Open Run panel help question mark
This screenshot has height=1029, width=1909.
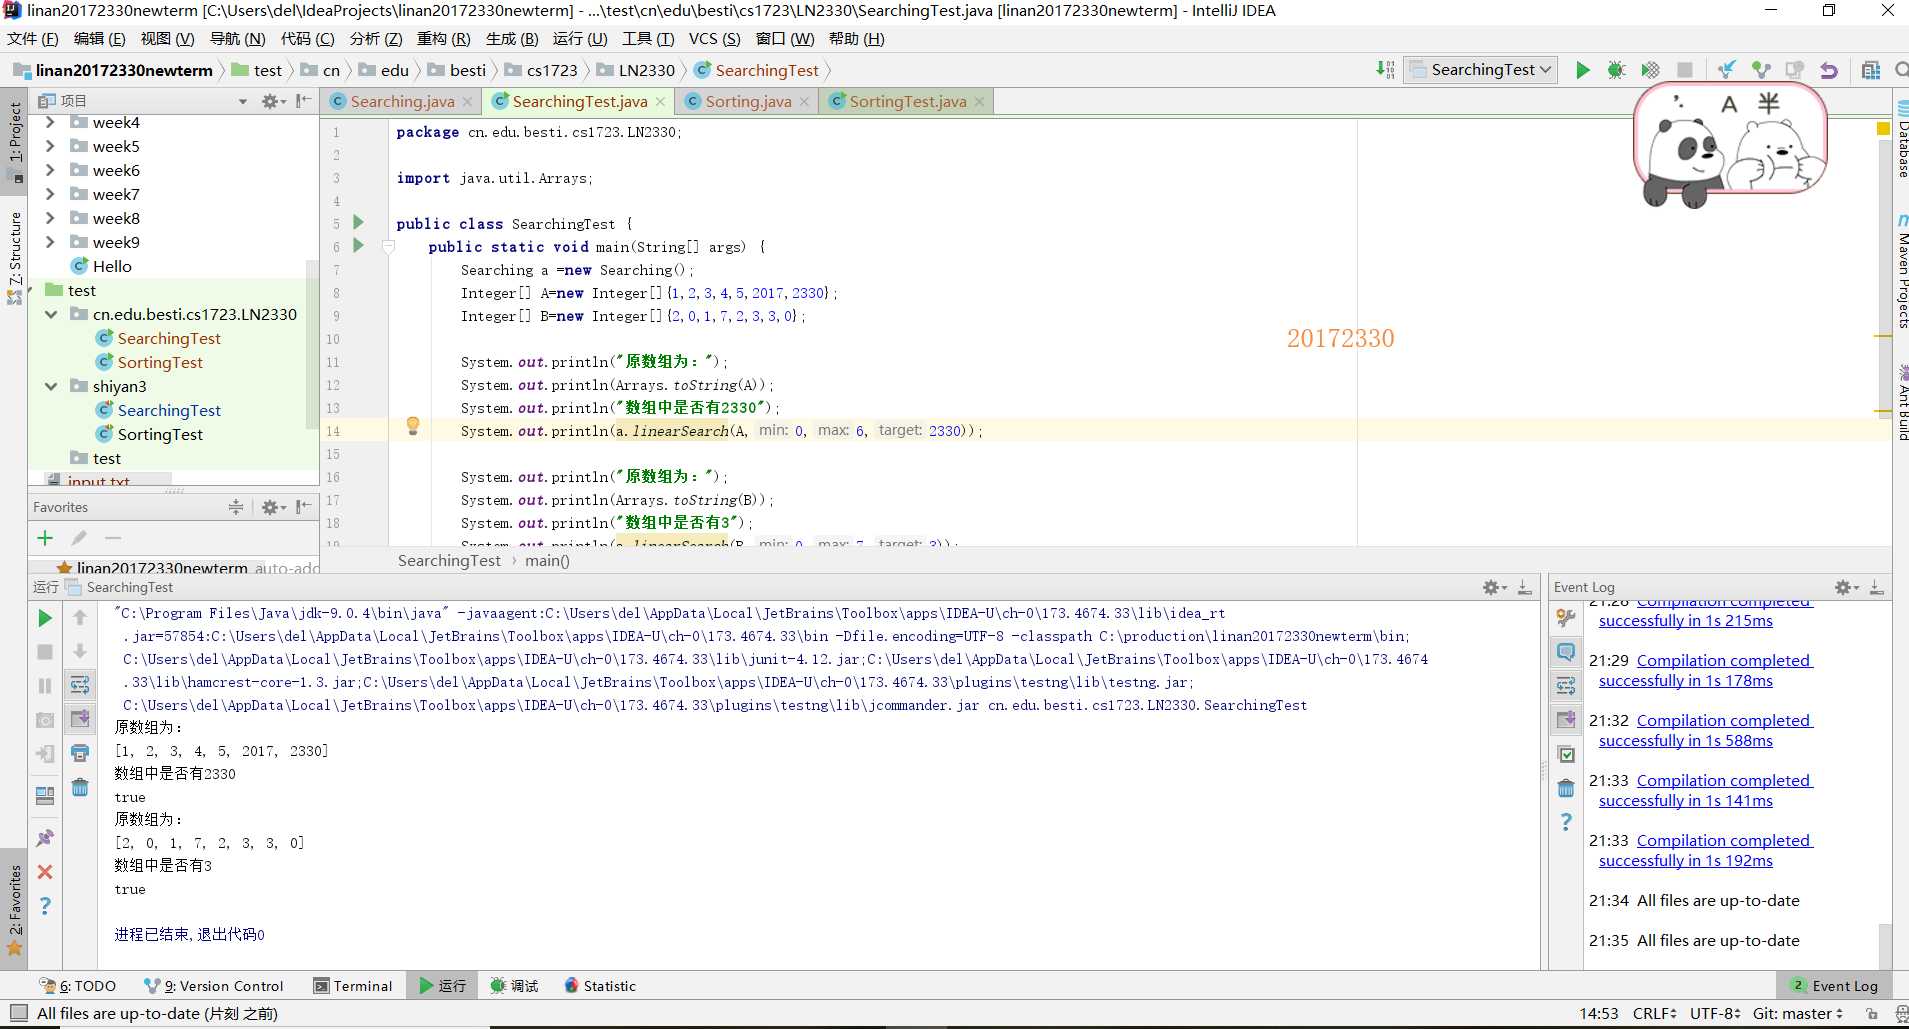[x=45, y=906]
